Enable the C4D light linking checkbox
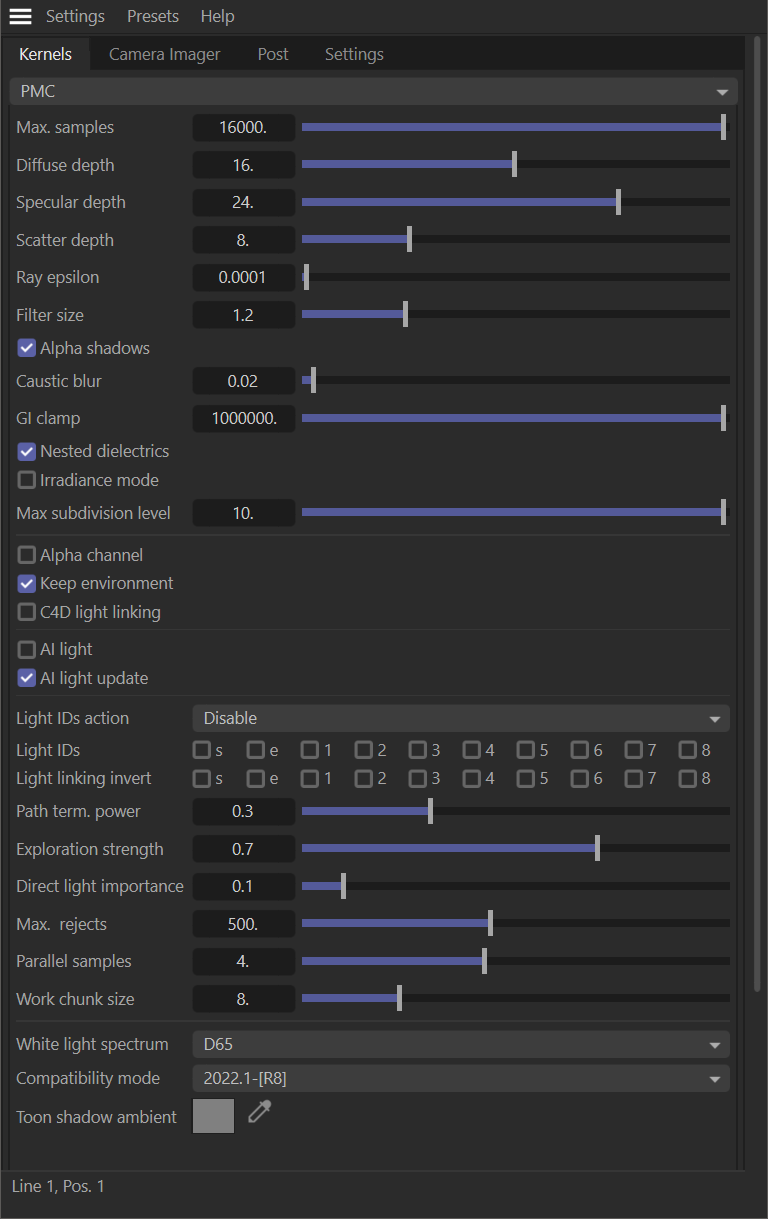This screenshot has width=768, height=1219. pos(27,612)
